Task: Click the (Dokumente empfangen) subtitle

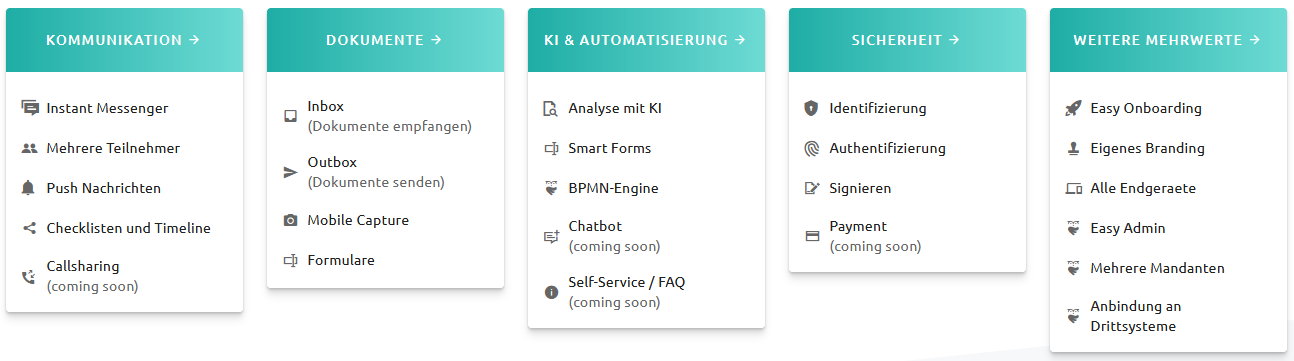Action: [389, 126]
